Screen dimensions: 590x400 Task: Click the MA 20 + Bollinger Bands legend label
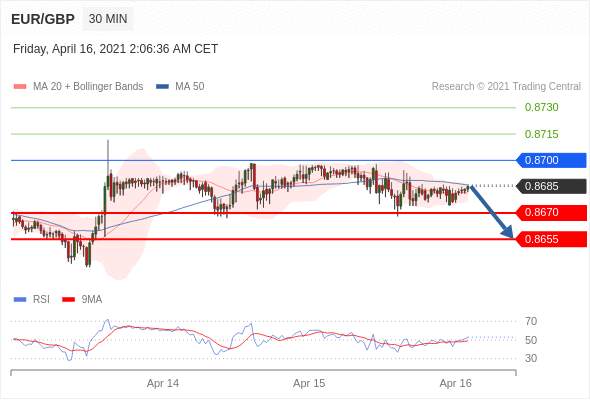pos(88,87)
